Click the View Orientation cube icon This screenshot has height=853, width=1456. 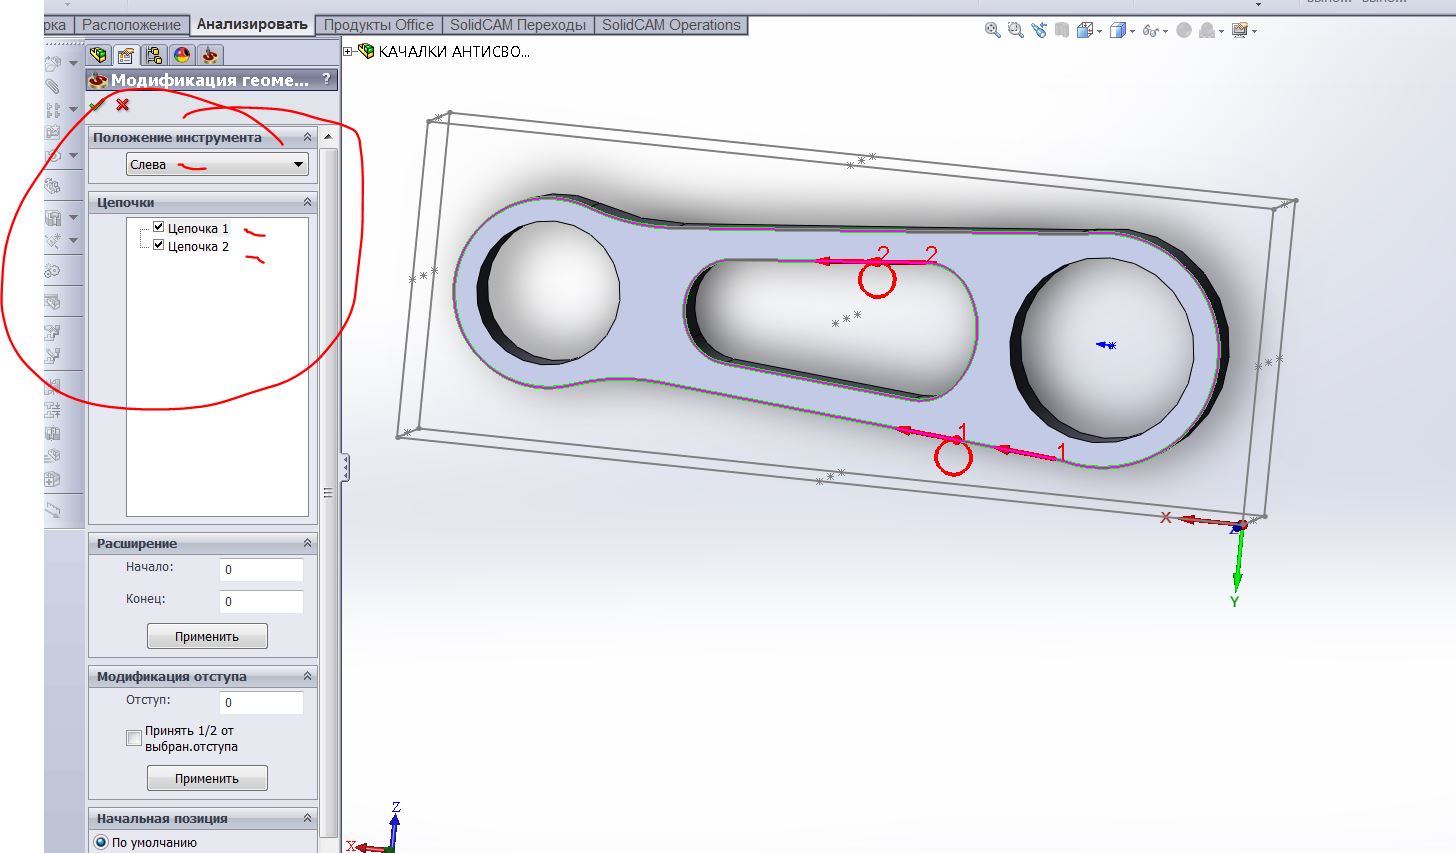[1085, 31]
